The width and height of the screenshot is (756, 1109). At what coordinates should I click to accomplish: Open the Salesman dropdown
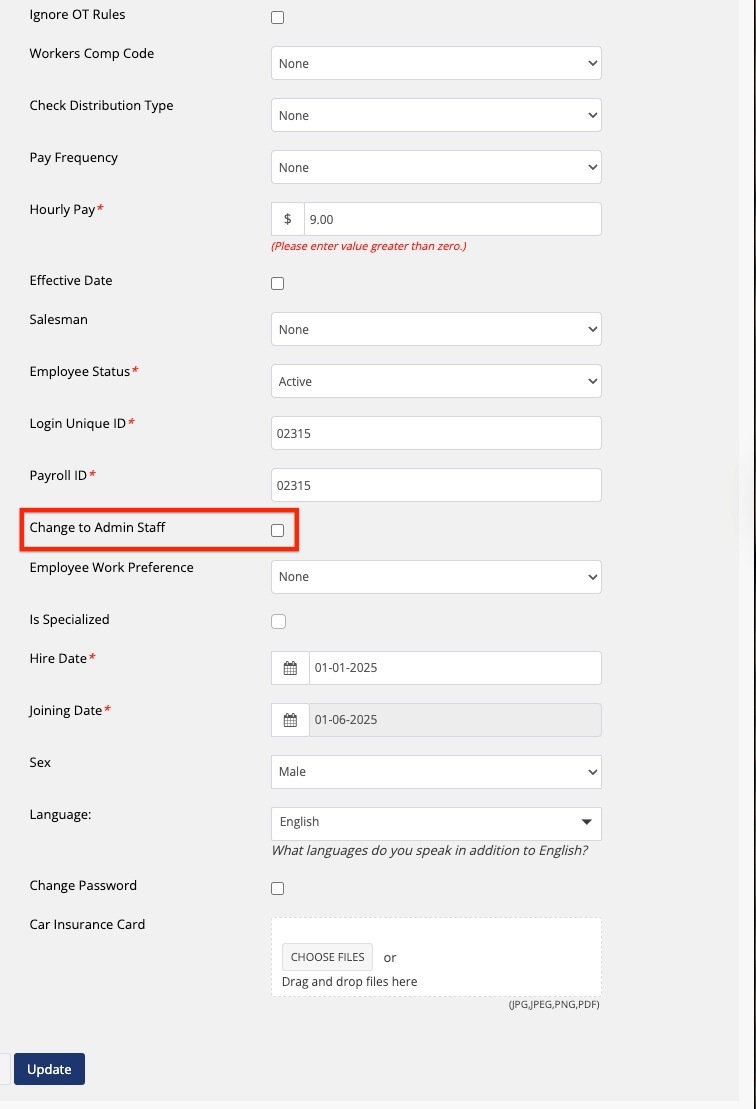436,329
